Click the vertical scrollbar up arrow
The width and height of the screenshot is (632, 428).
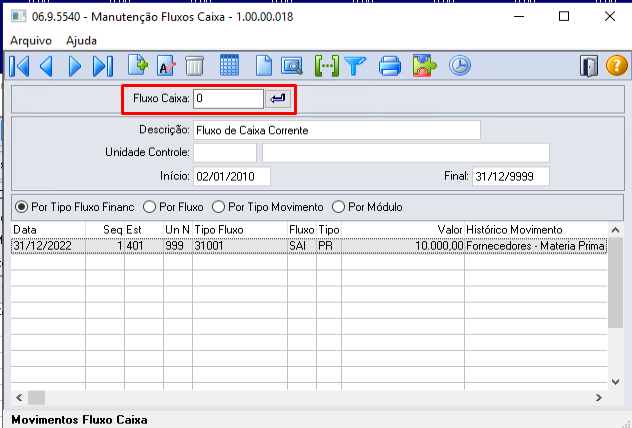(x=615, y=230)
